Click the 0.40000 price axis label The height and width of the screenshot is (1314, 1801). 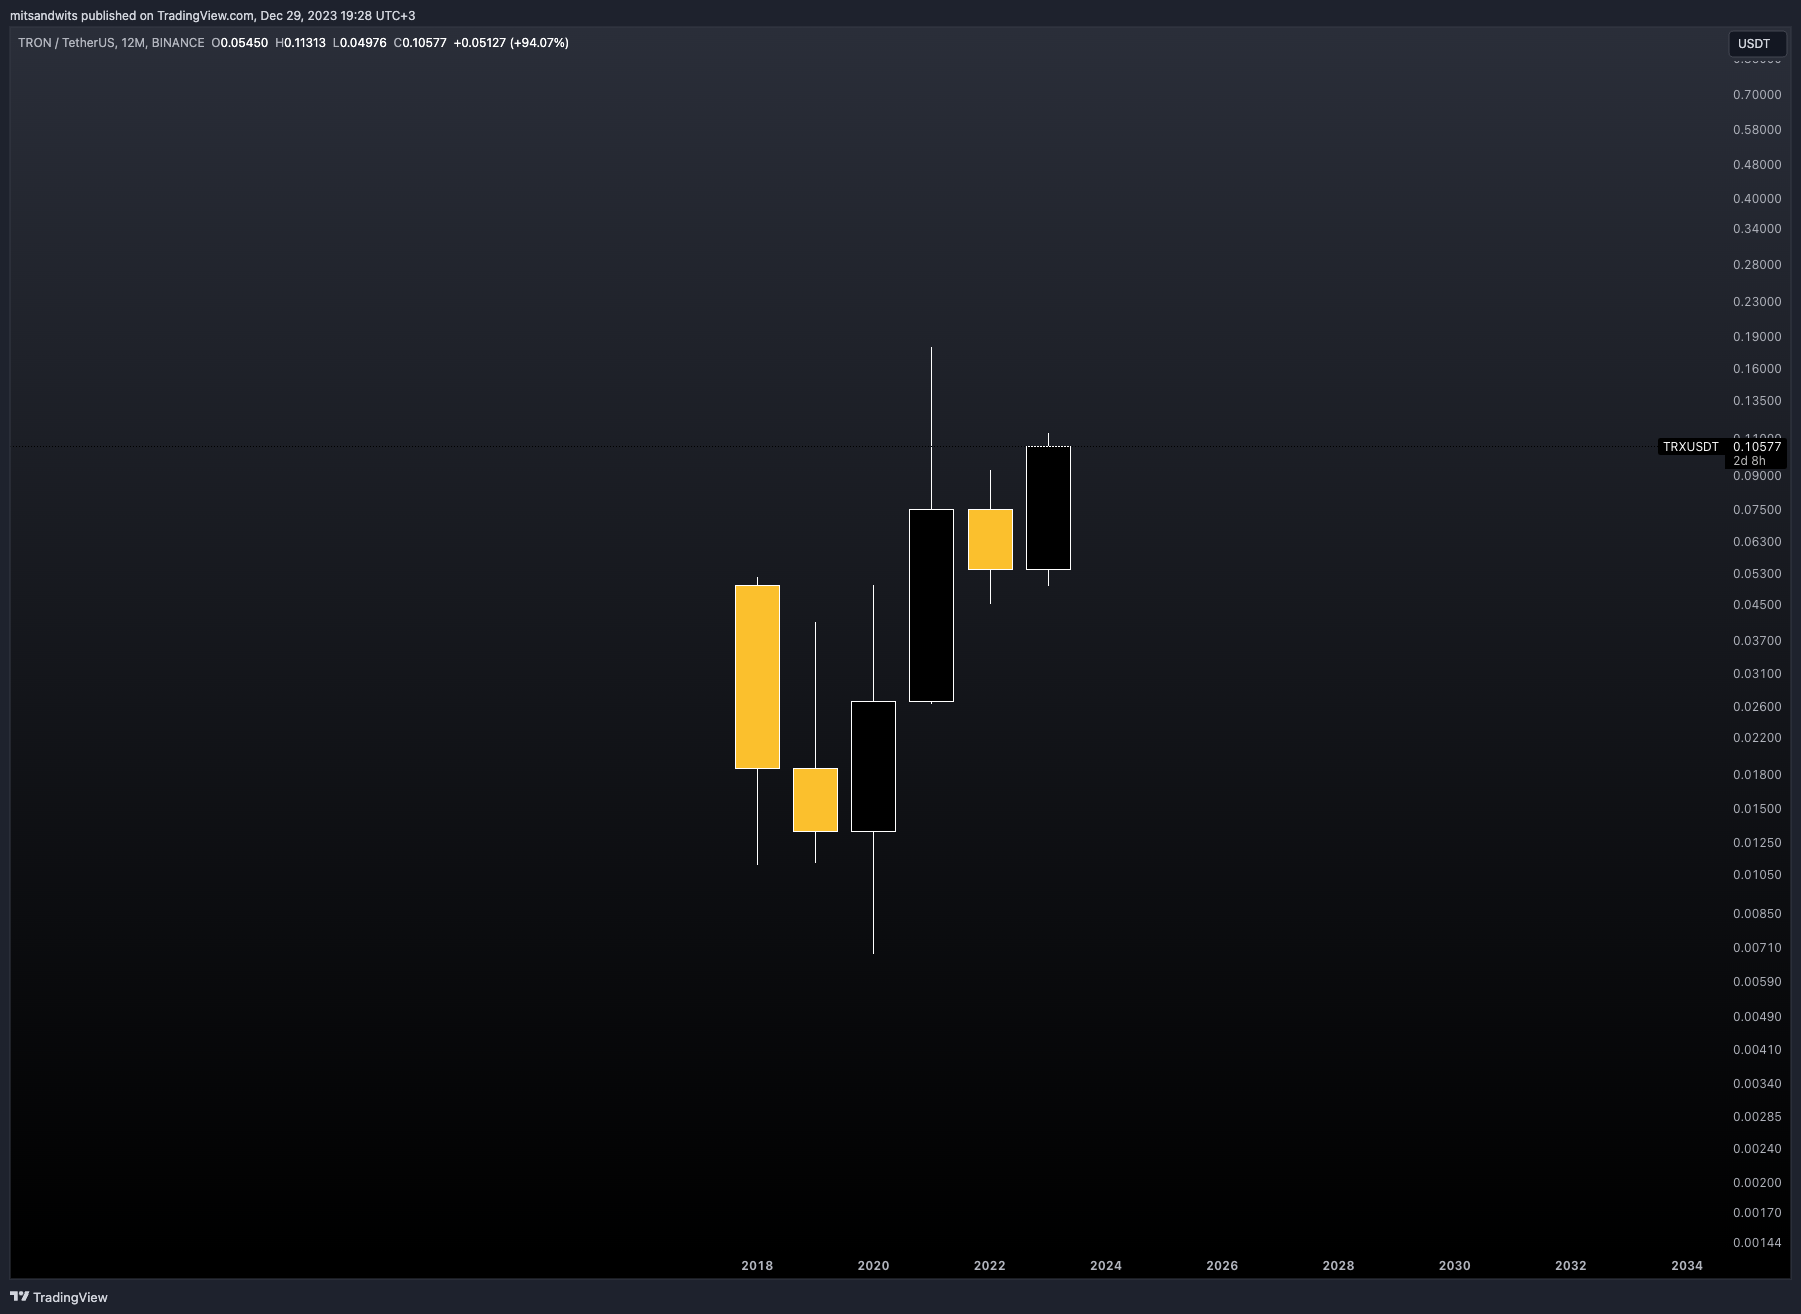coord(1757,199)
